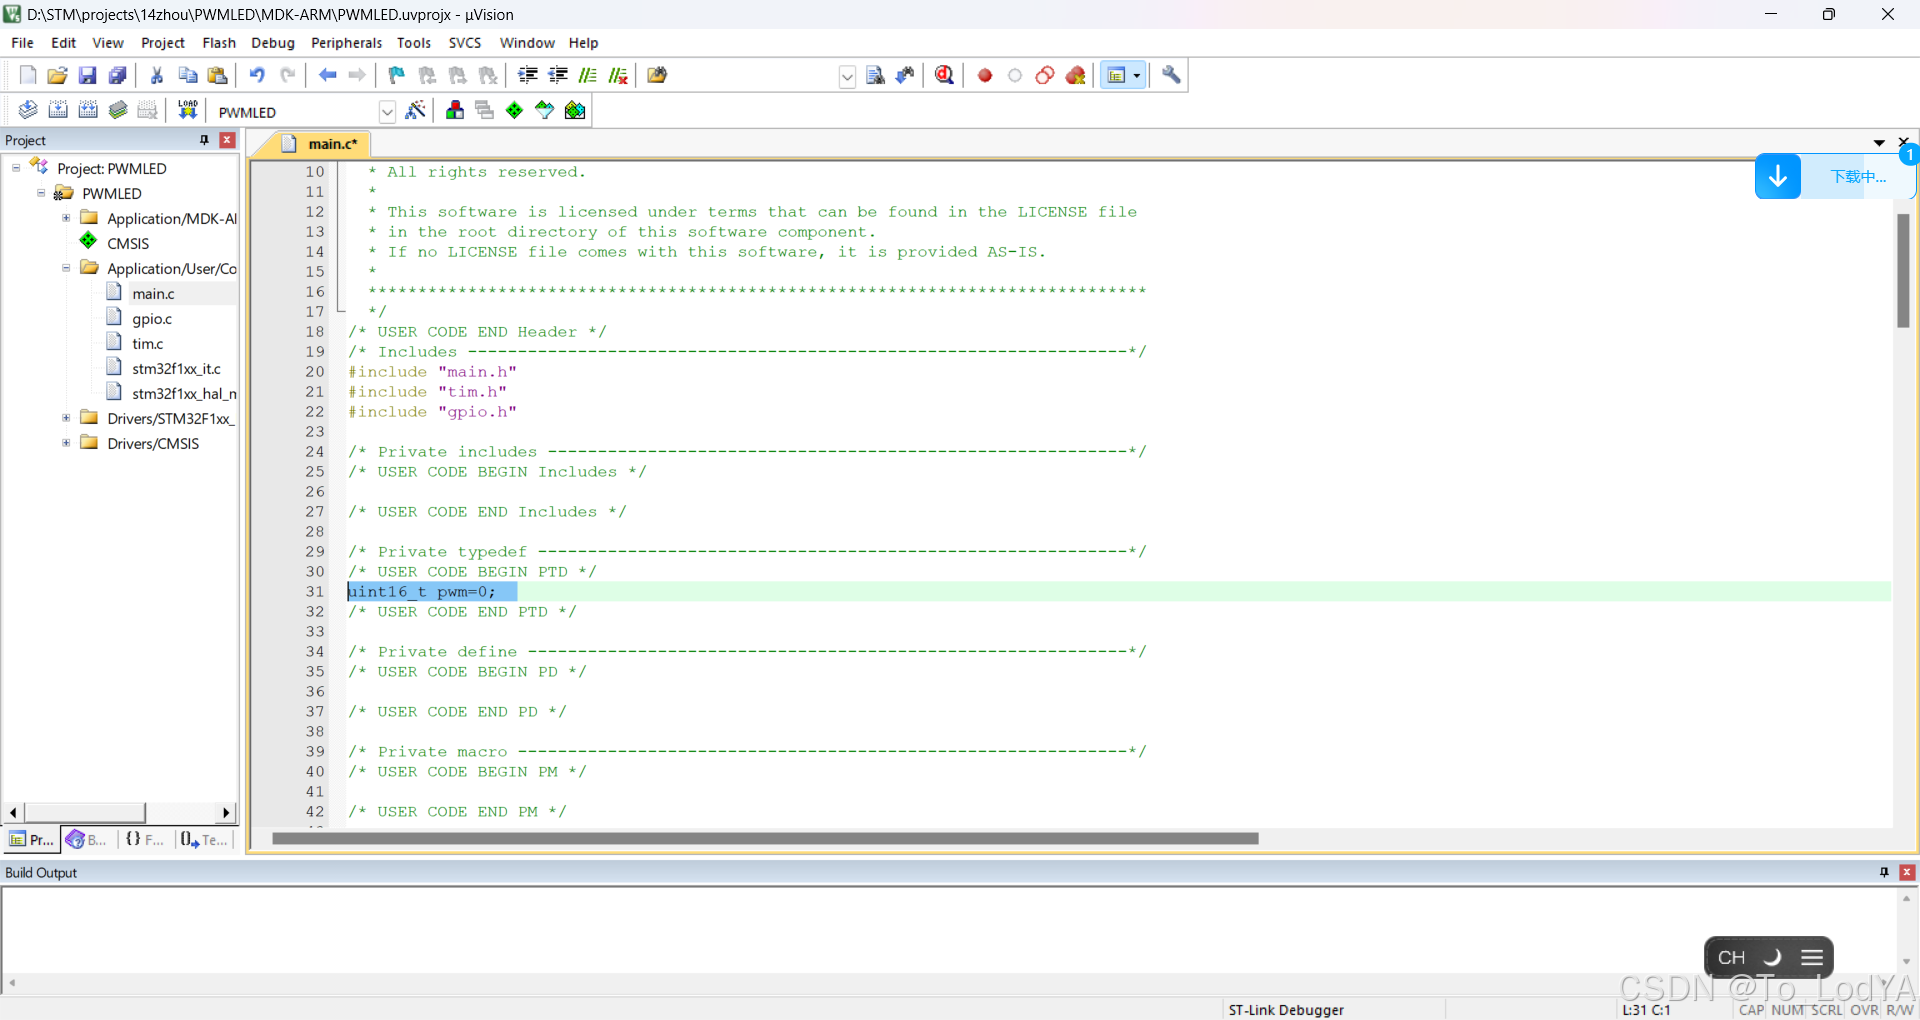The width and height of the screenshot is (1920, 1020).
Task: Select the main.c* editor tab
Action: point(320,144)
